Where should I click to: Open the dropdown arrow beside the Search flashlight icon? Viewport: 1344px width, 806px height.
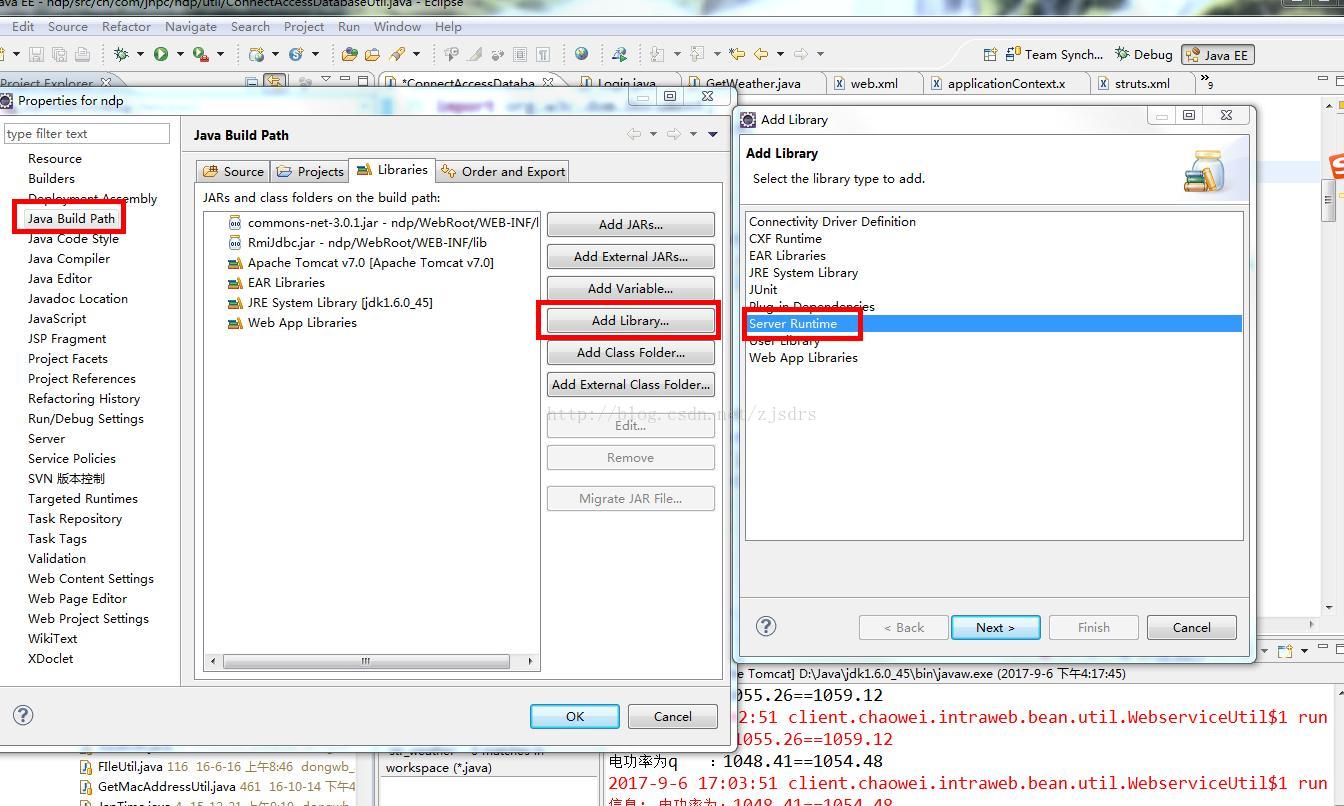416,54
